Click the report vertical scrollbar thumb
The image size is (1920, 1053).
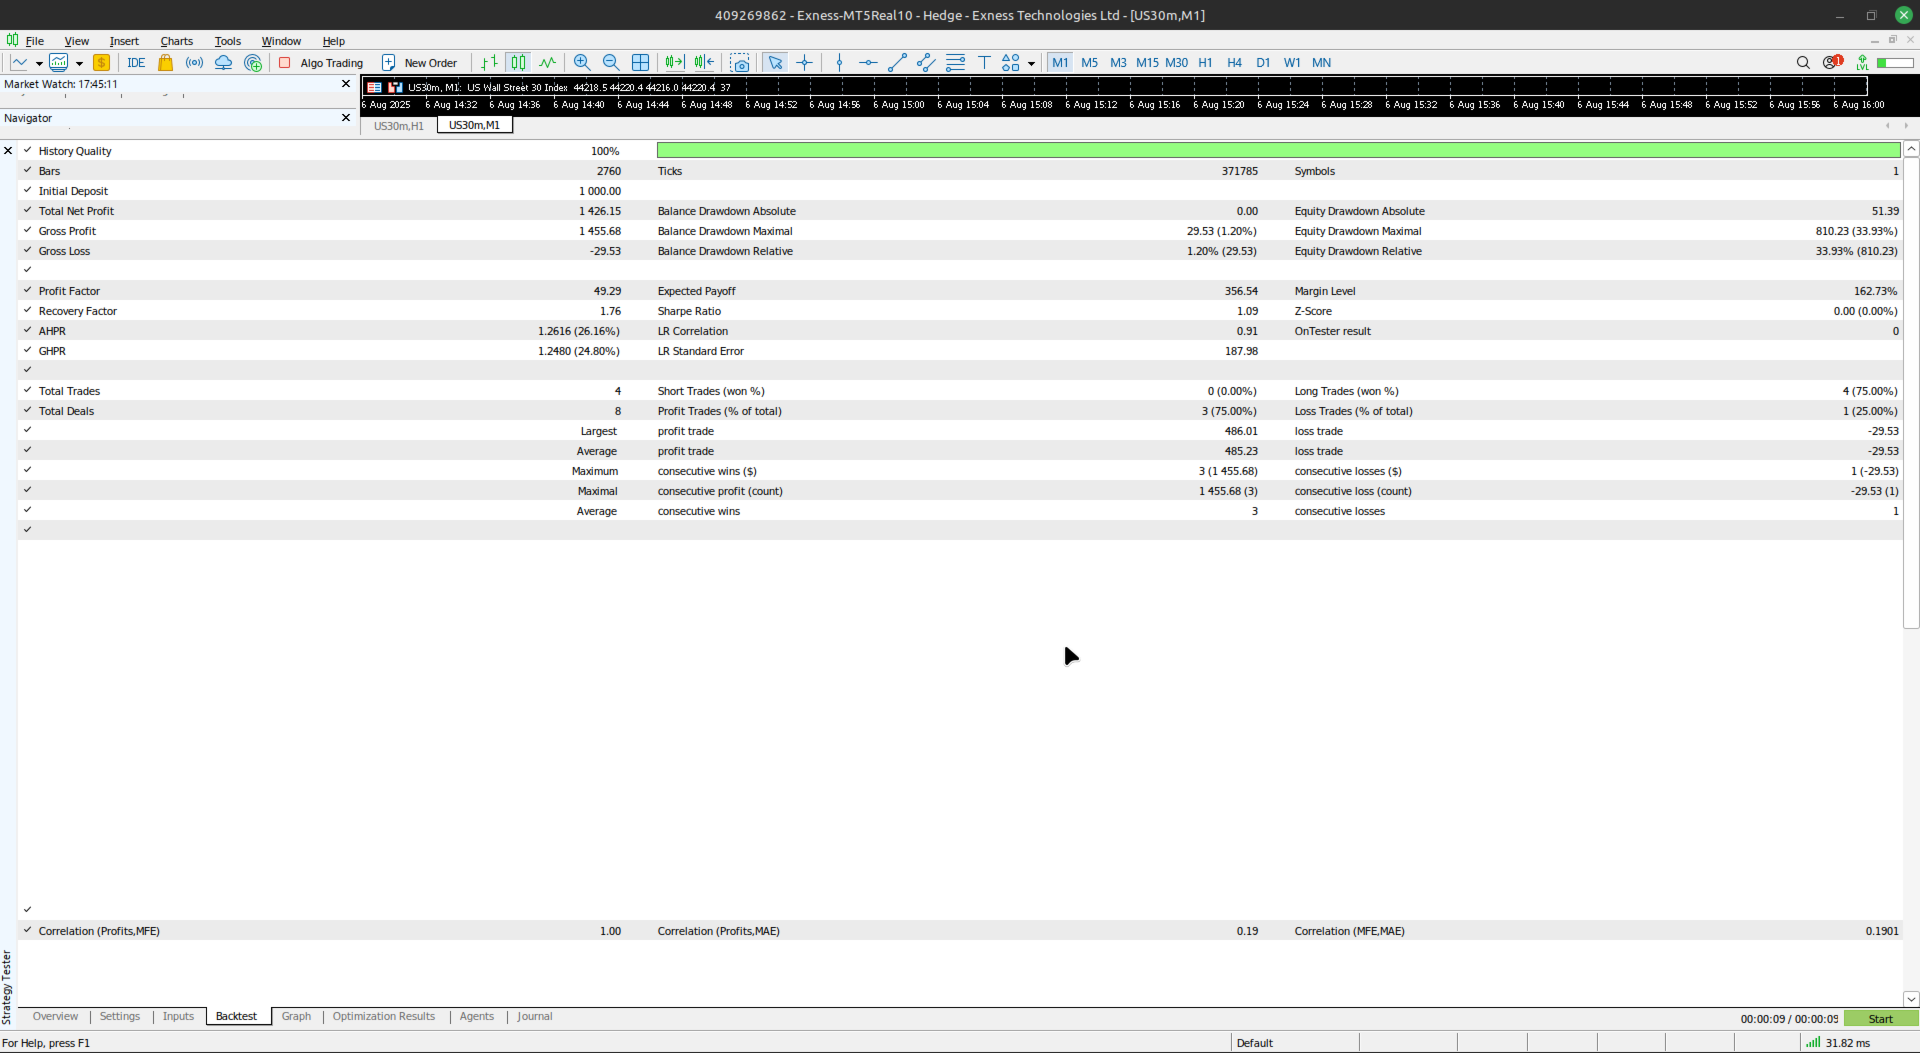pyautogui.click(x=1911, y=392)
